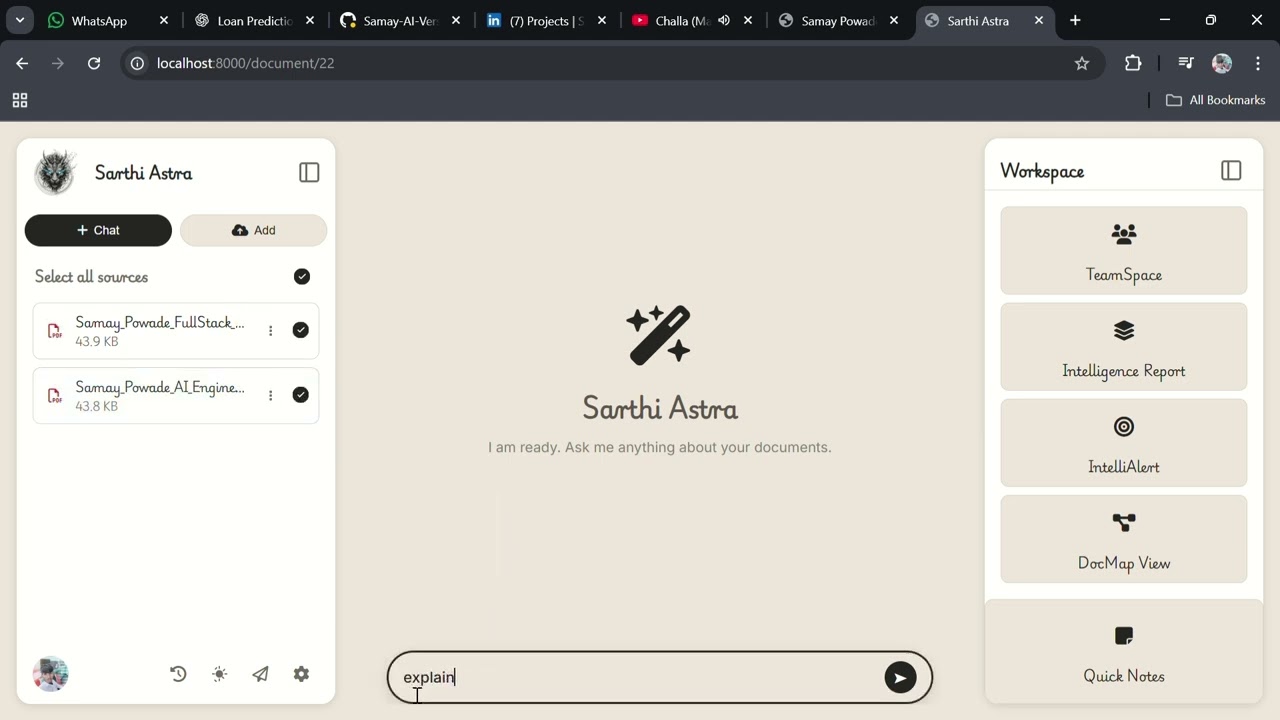Uncheck Samay_Powade_AI_Engine source checkbox
This screenshot has width=1280, height=720.
pyautogui.click(x=300, y=395)
